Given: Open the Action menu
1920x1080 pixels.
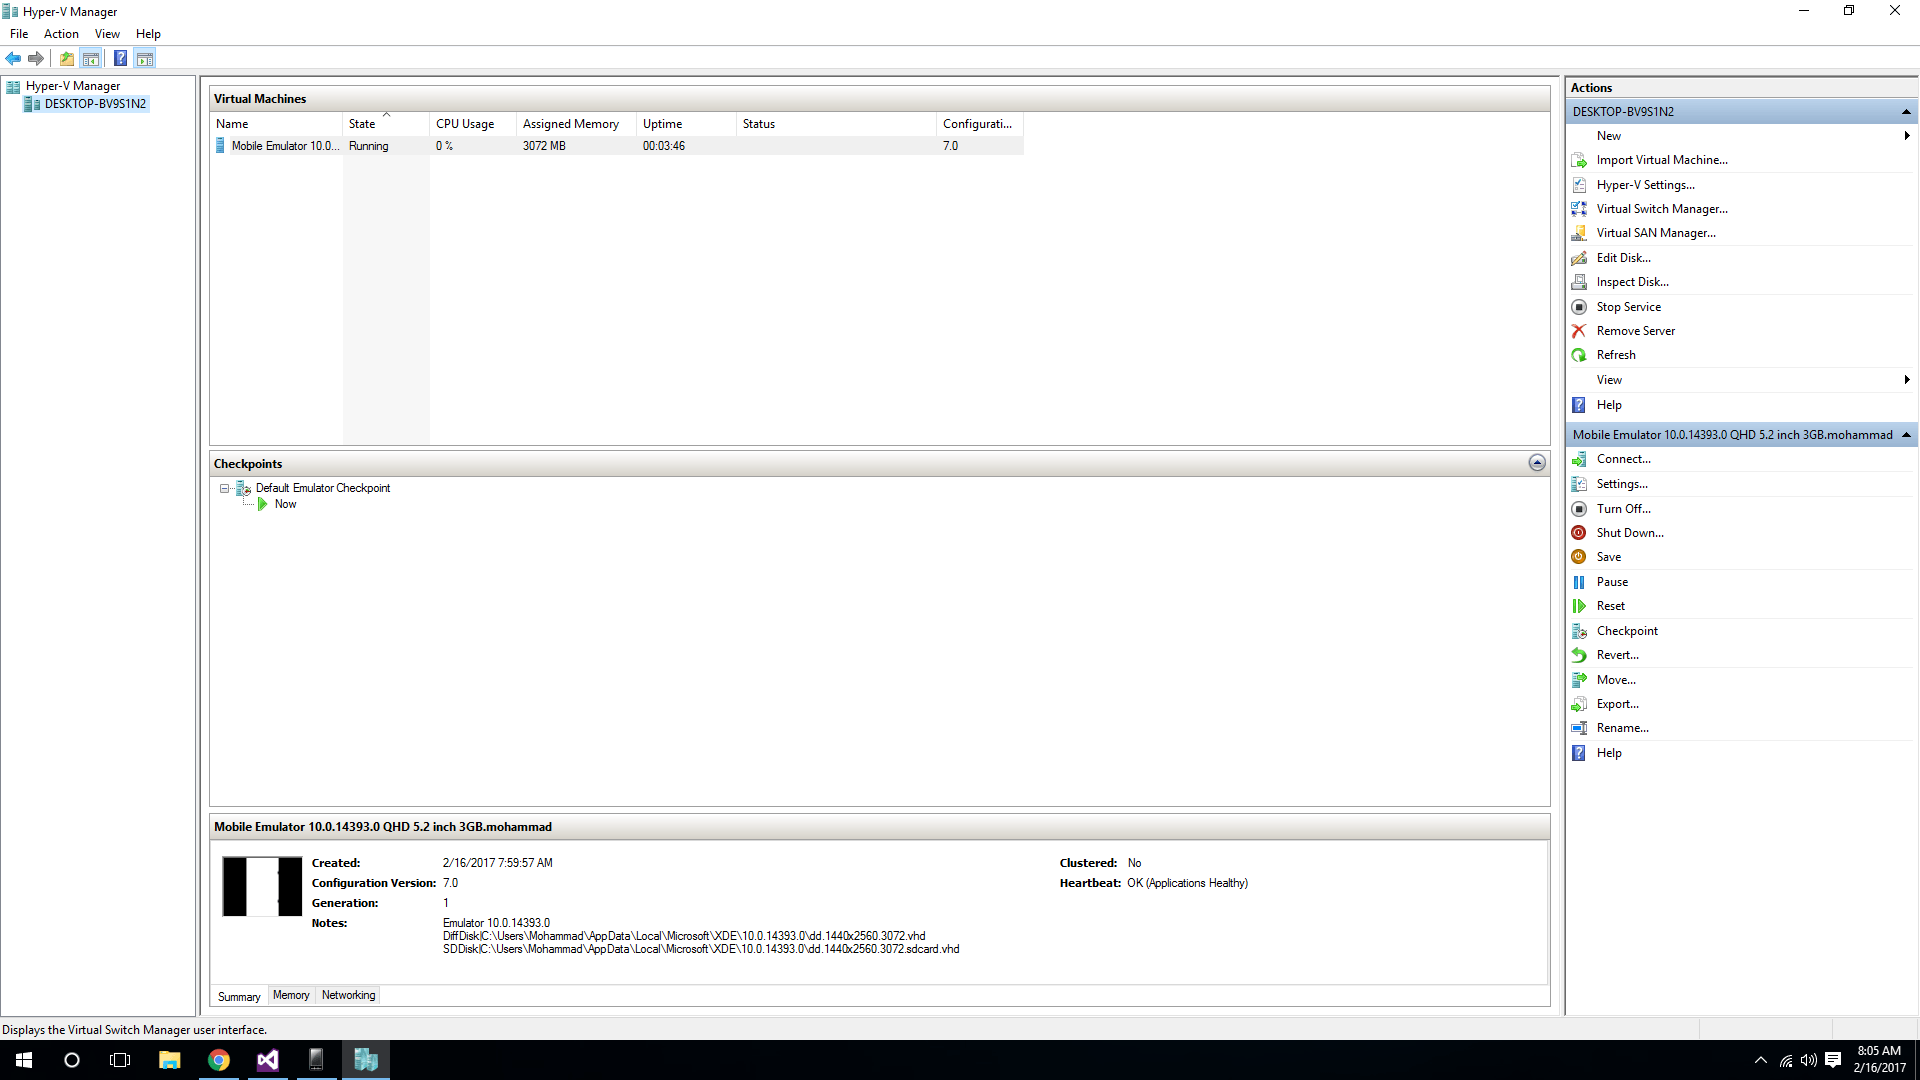Looking at the screenshot, I should click(61, 34).
